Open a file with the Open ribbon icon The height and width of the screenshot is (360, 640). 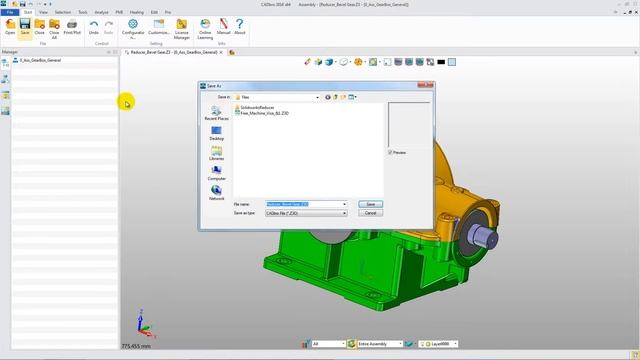click(x=10, y=27)
